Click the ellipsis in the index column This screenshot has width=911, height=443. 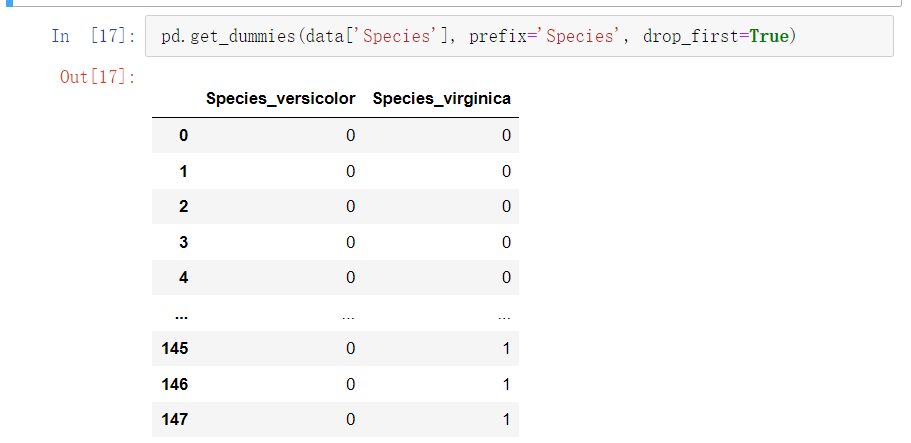pyautogui.click(x=180, y=314)
